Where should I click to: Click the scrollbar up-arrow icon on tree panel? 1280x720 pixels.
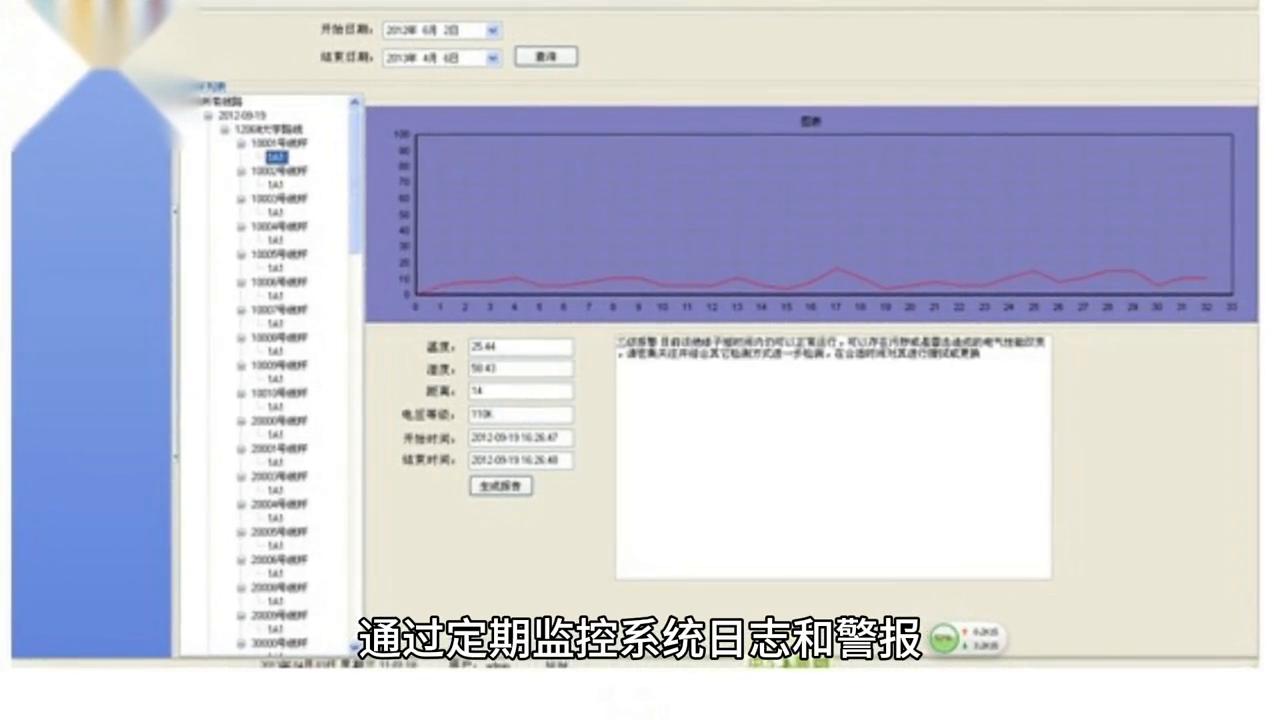[355, 102]
